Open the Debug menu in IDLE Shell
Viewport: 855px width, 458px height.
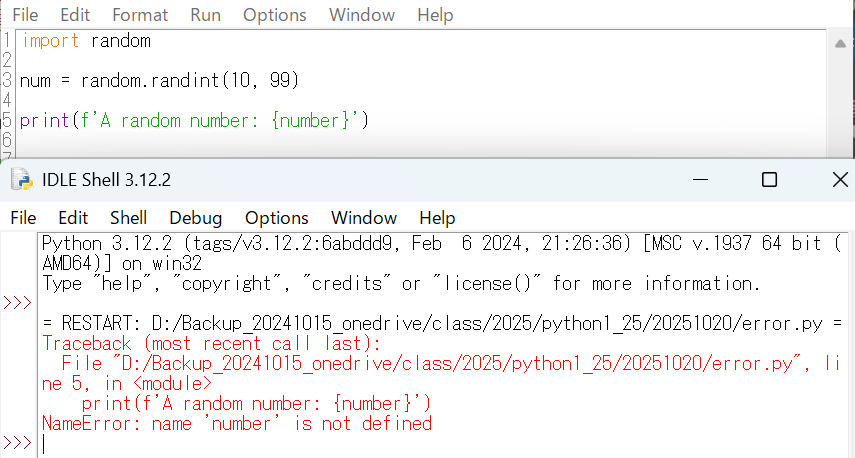(196, 217)
